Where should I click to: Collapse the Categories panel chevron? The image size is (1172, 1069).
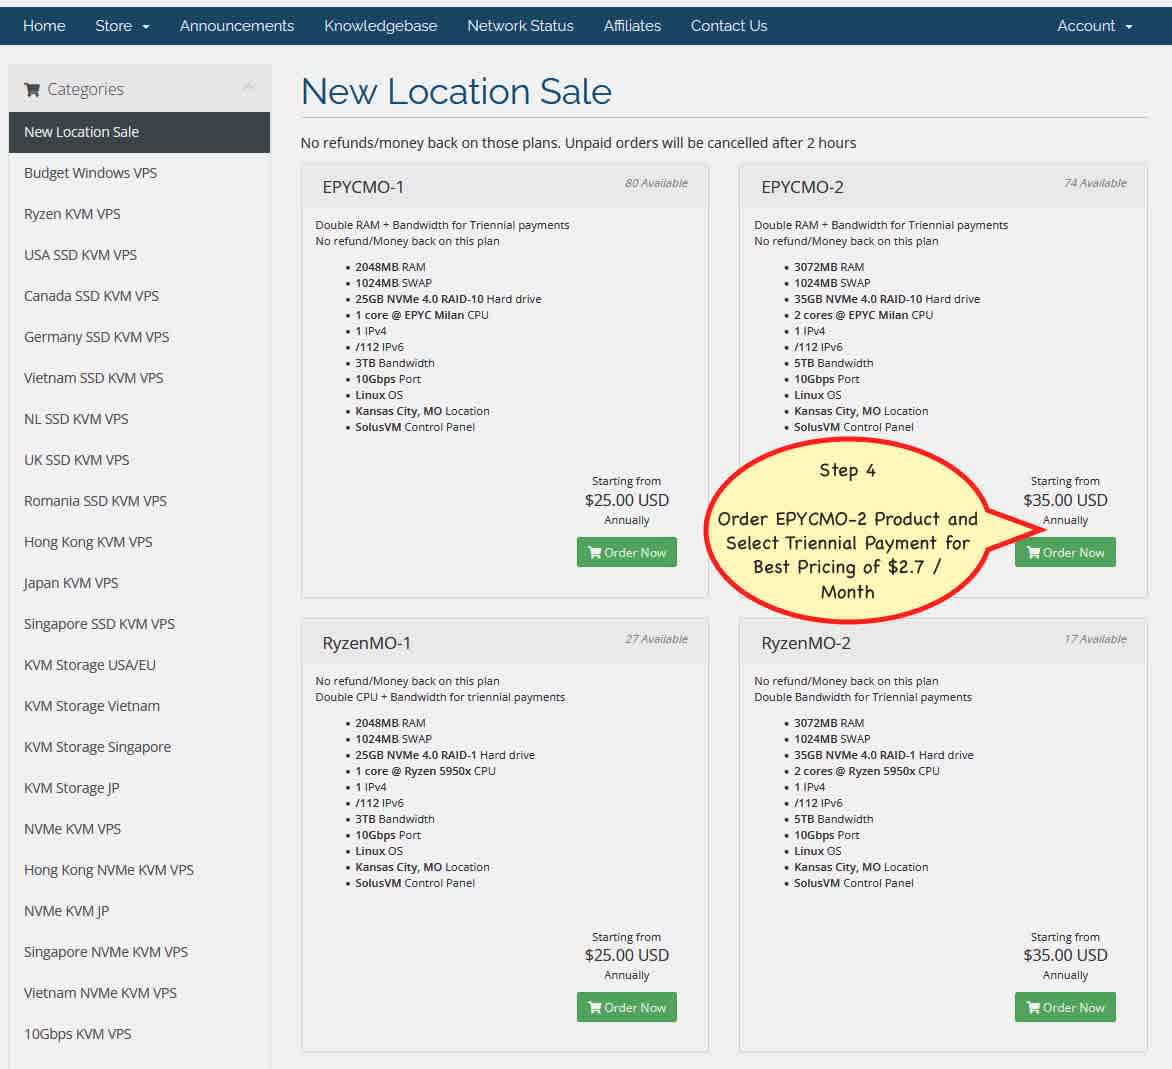[248, 88]
